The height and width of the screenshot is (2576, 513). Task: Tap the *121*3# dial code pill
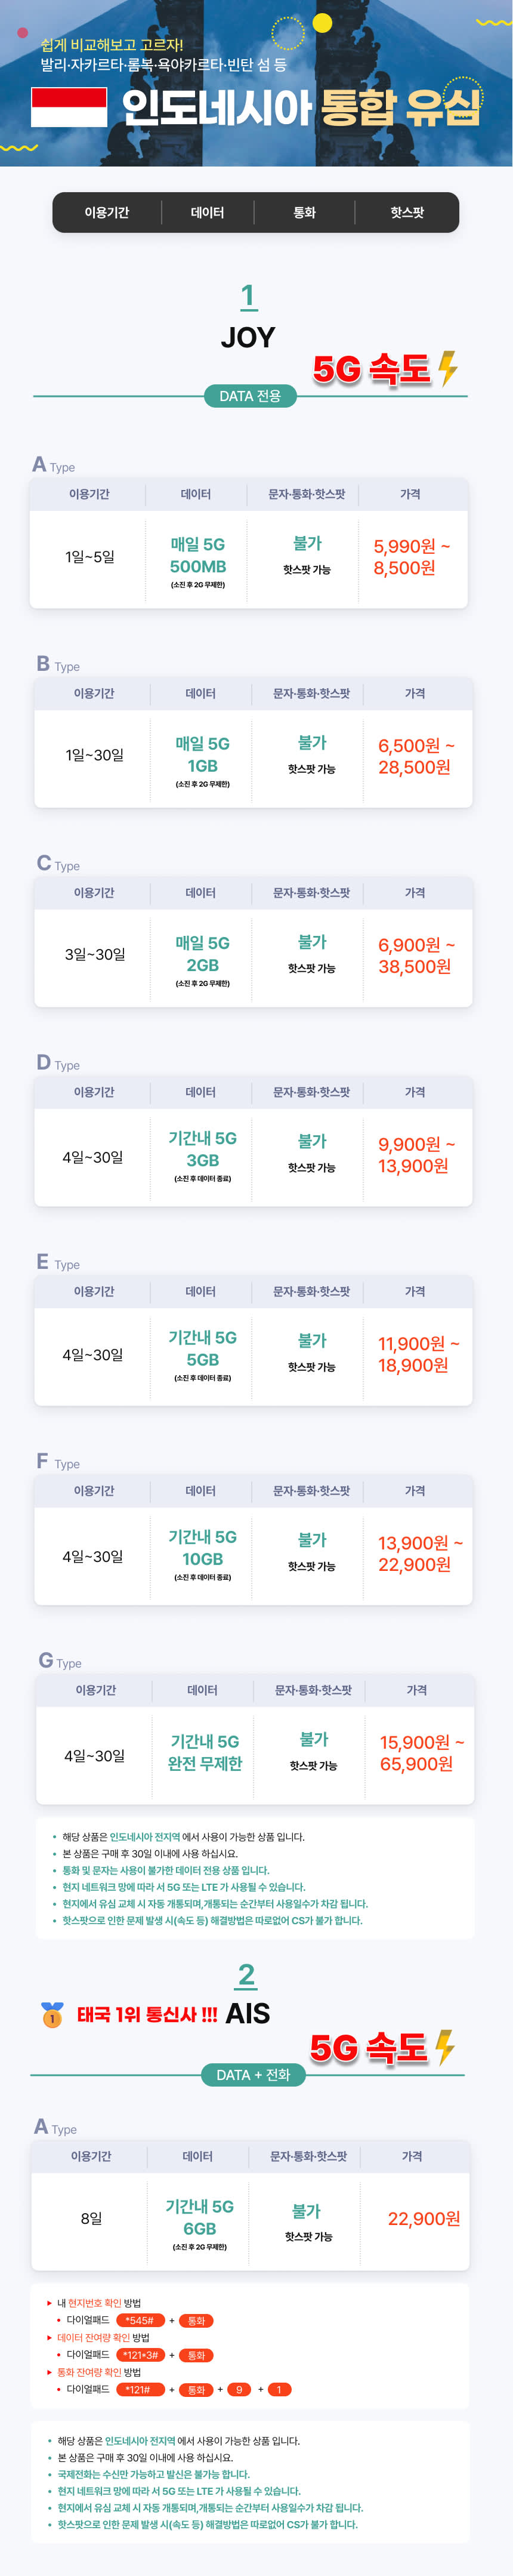click(139, 2354)
